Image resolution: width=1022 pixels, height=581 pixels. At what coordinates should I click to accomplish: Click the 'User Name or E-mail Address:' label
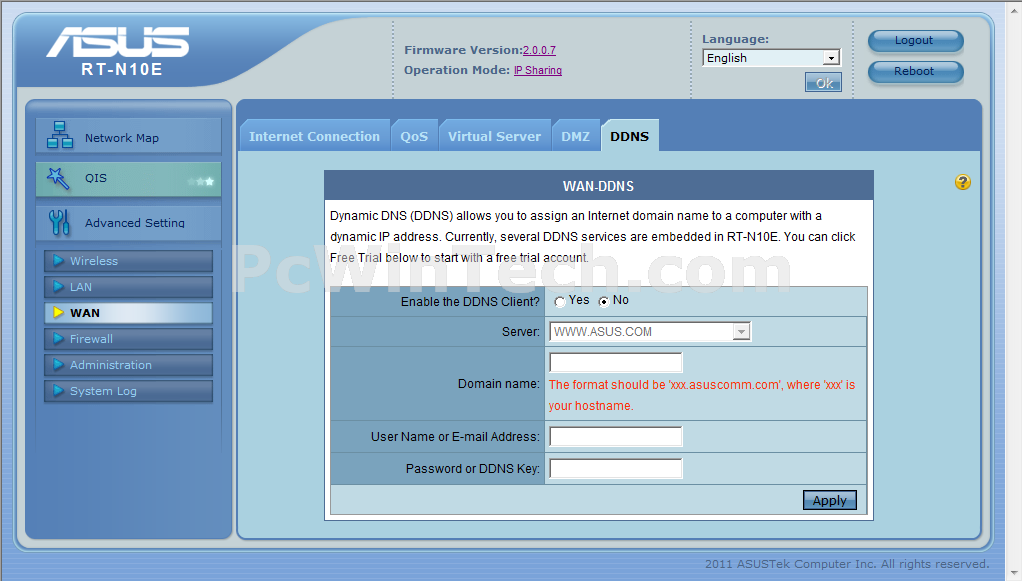(x=456, y=437)
